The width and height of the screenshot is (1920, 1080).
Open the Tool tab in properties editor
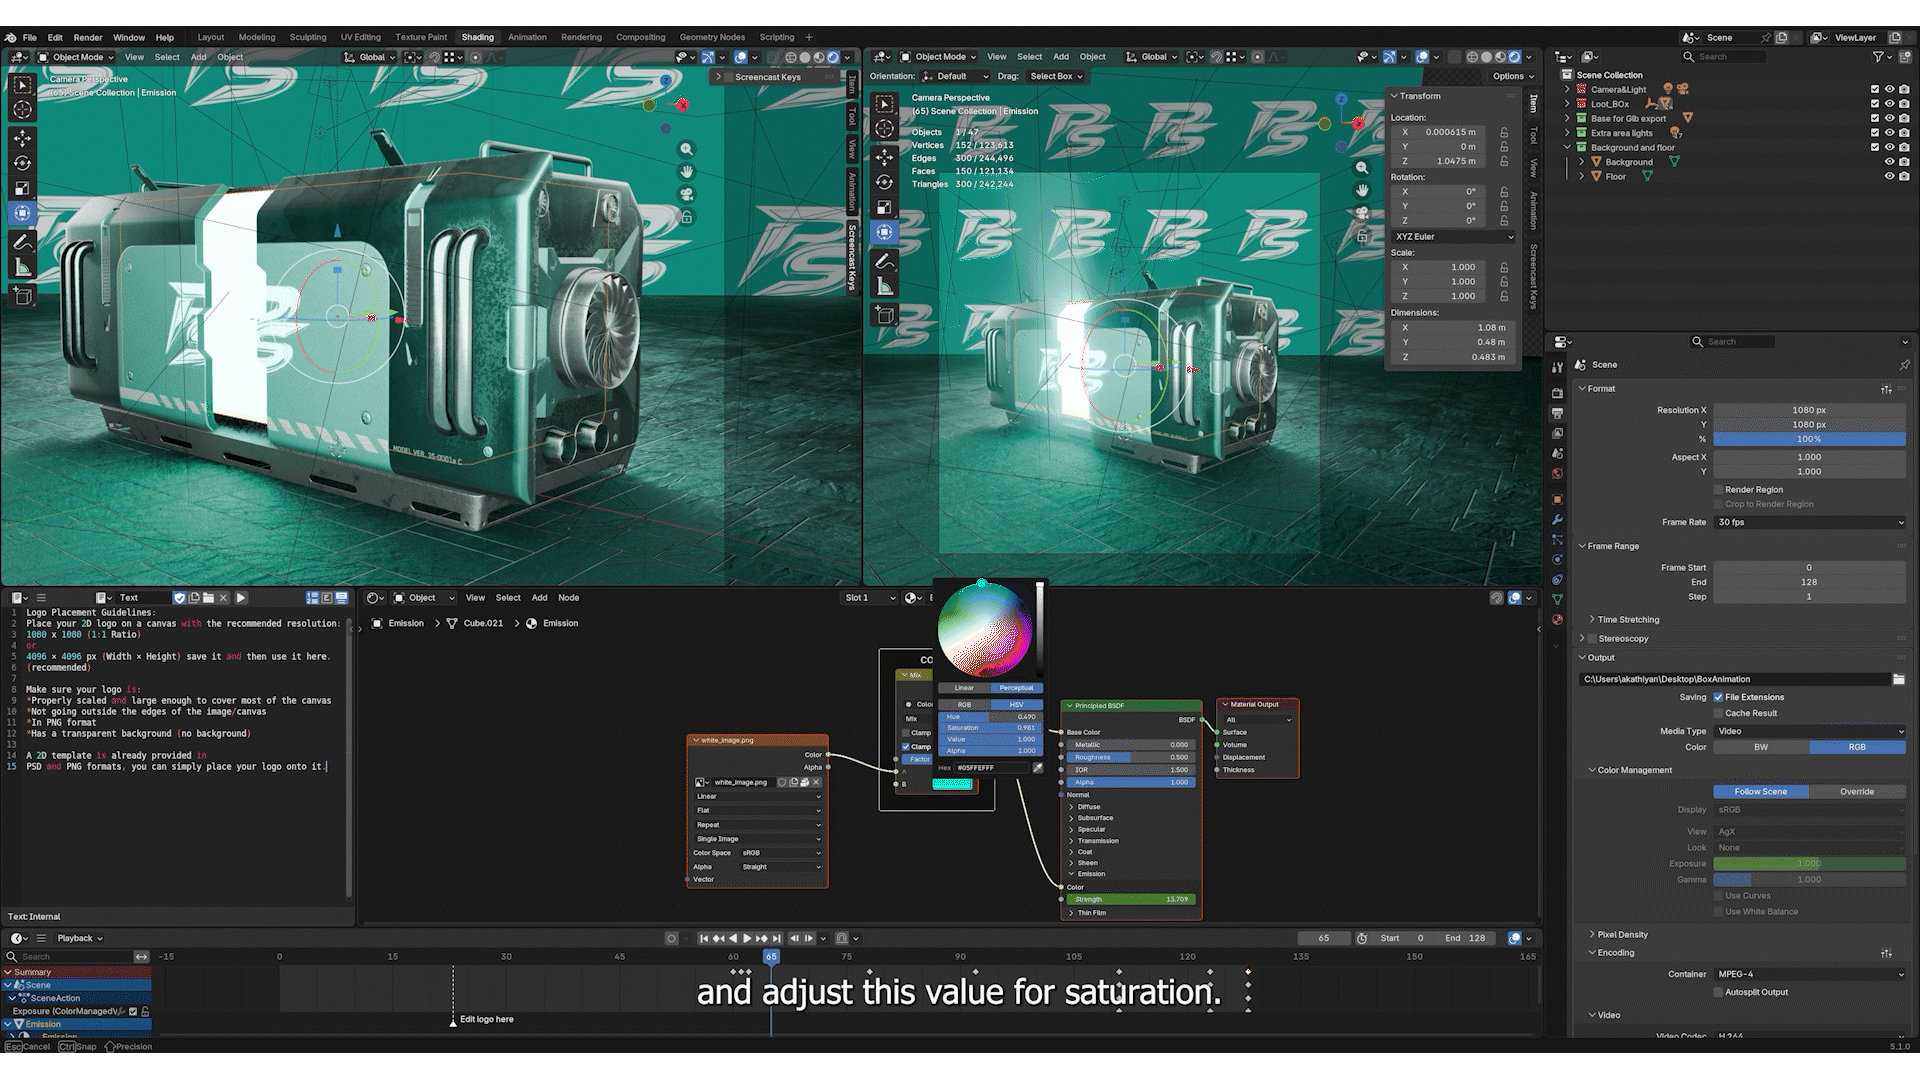[1557, 368]
